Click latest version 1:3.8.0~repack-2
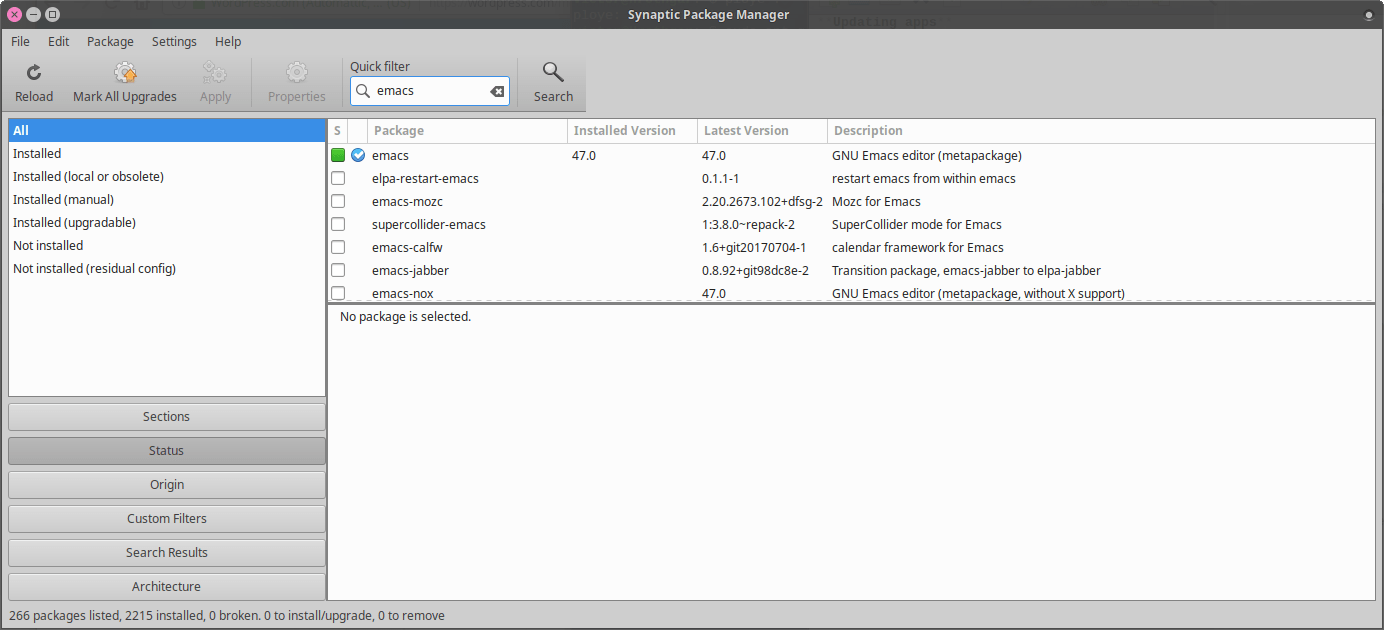 tap(748, 225)
